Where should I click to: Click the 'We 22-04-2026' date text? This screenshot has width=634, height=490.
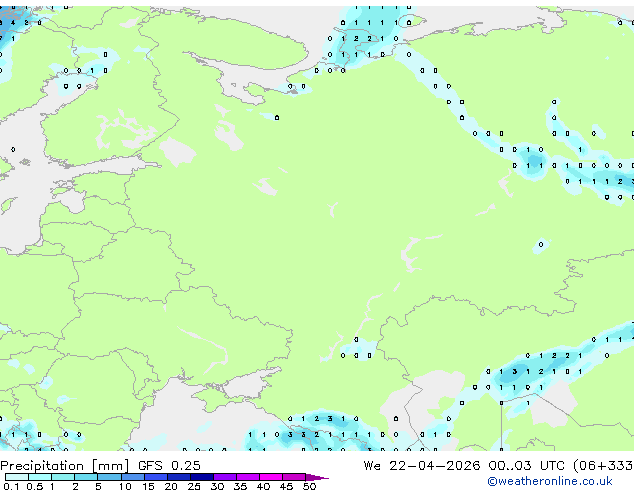pos(422,466)
